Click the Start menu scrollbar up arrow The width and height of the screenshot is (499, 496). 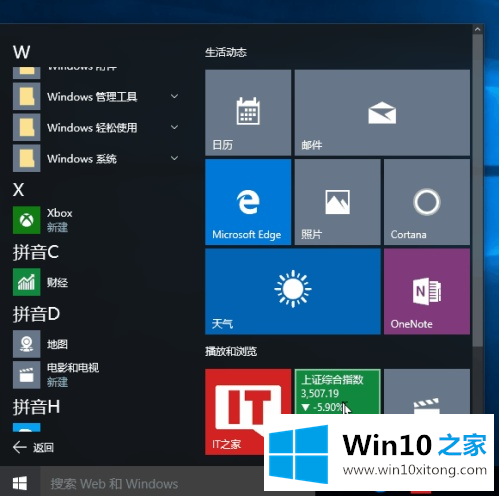tap(477, 29)
